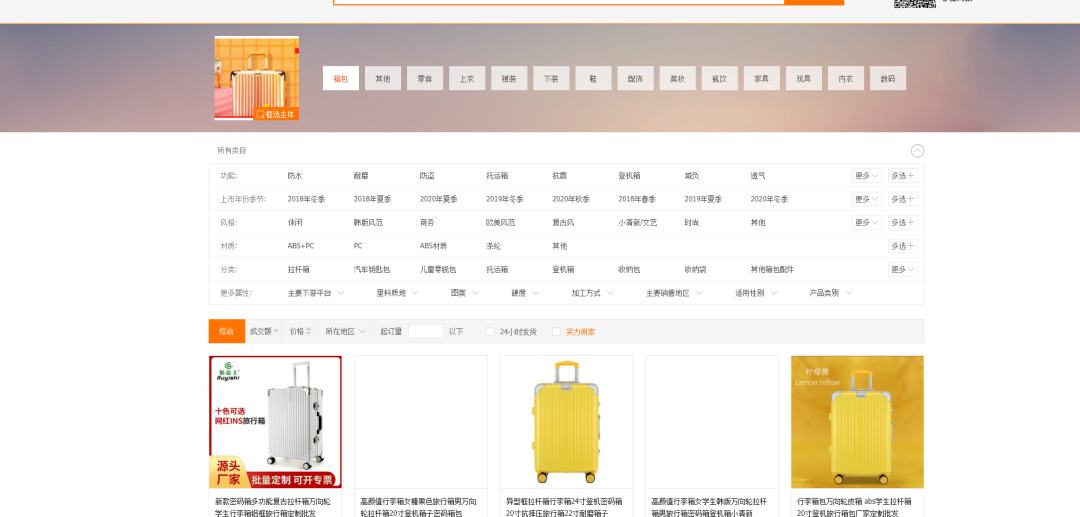Select the 箱包 category tab

(x=341, y=78)
